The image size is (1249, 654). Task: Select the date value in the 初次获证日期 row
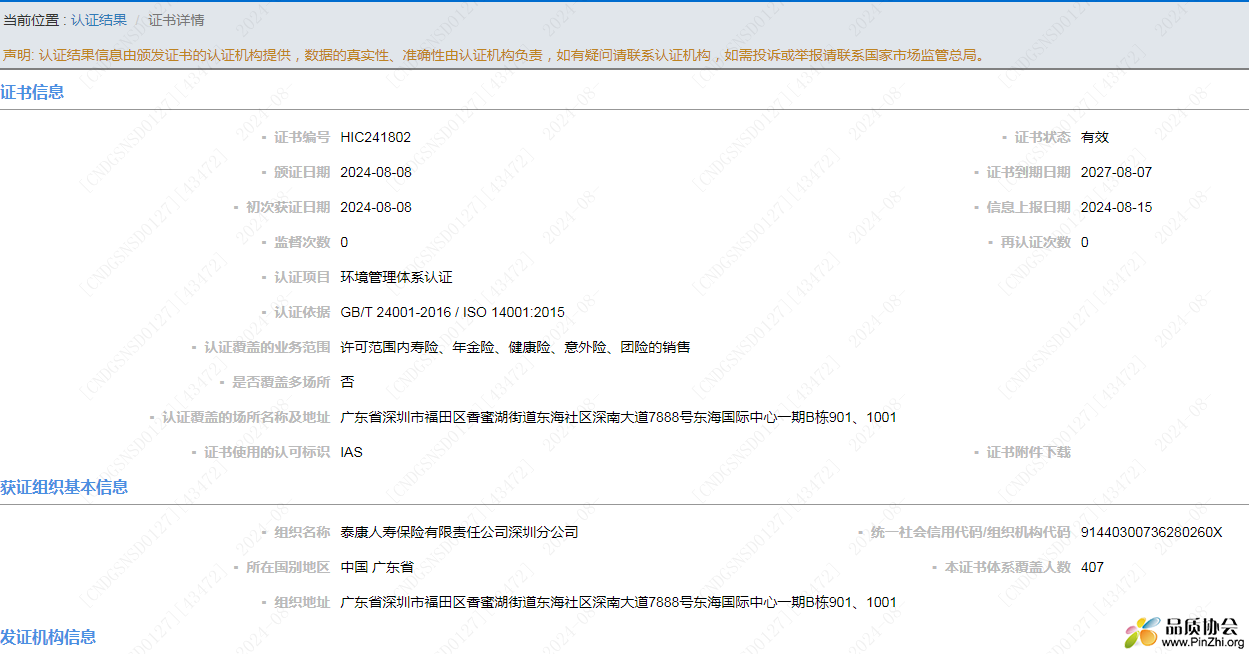[x=376, y=207]
